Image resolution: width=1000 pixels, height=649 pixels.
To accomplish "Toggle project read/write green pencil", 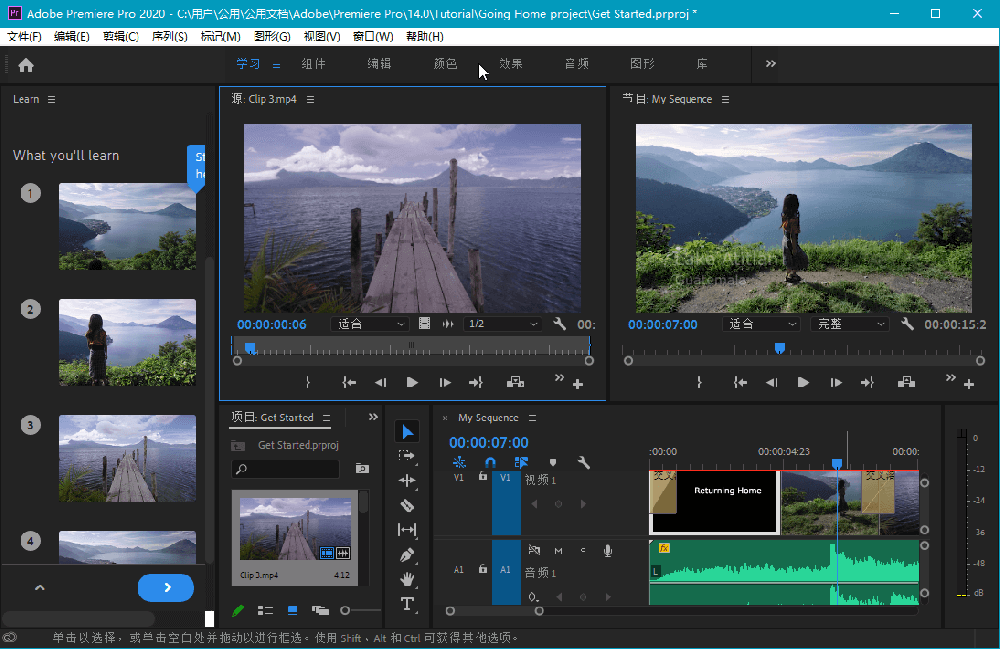I will (x=238, y=611).
